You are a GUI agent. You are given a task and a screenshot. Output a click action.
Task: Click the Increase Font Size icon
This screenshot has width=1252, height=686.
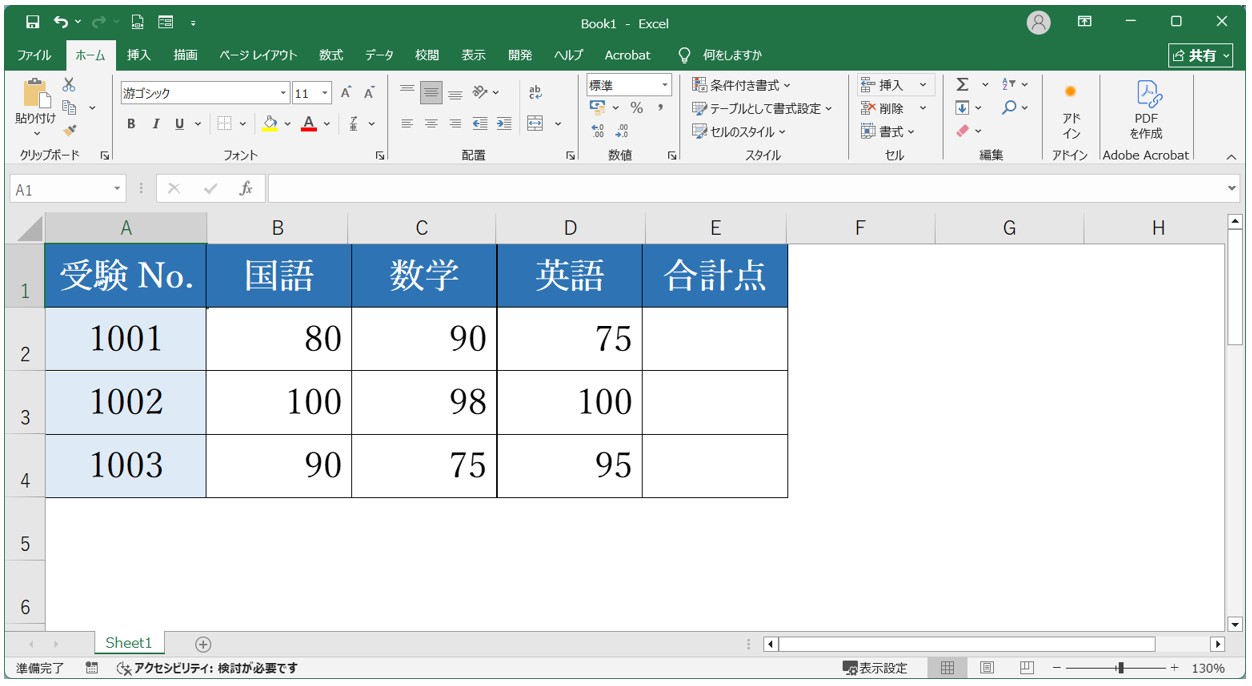click(x=346, y=93)
